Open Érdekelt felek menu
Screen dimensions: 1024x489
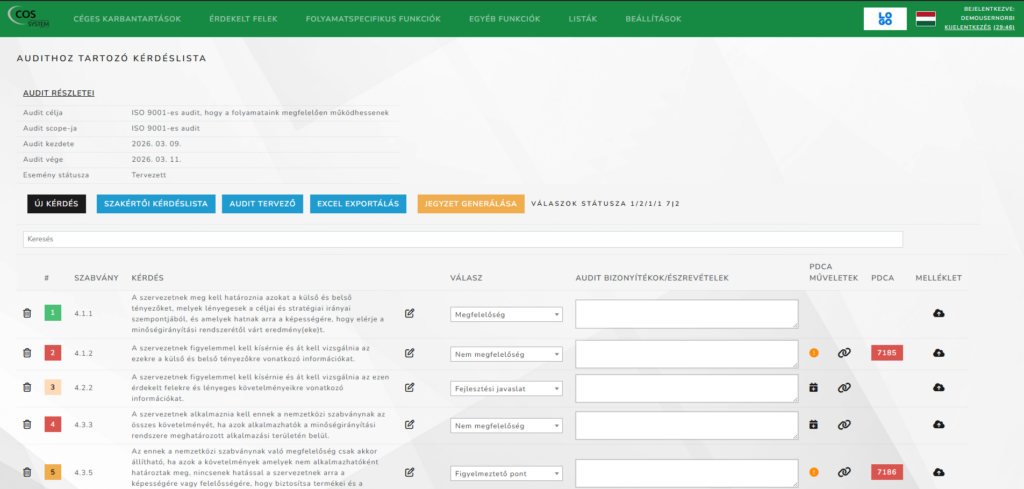tap(243, 19)
